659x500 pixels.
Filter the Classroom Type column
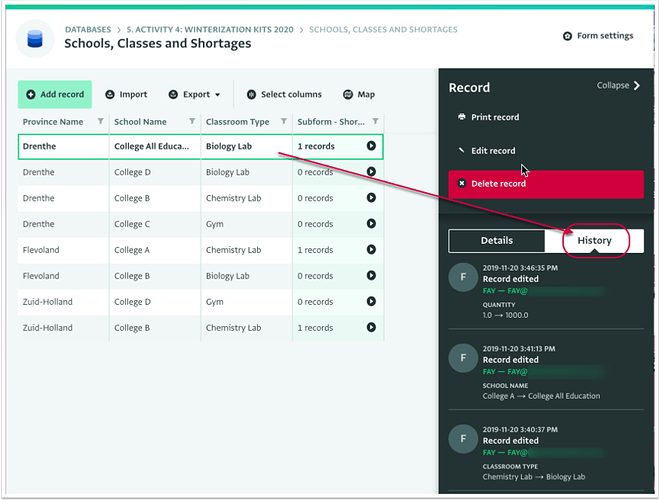[x=283, y=122]
